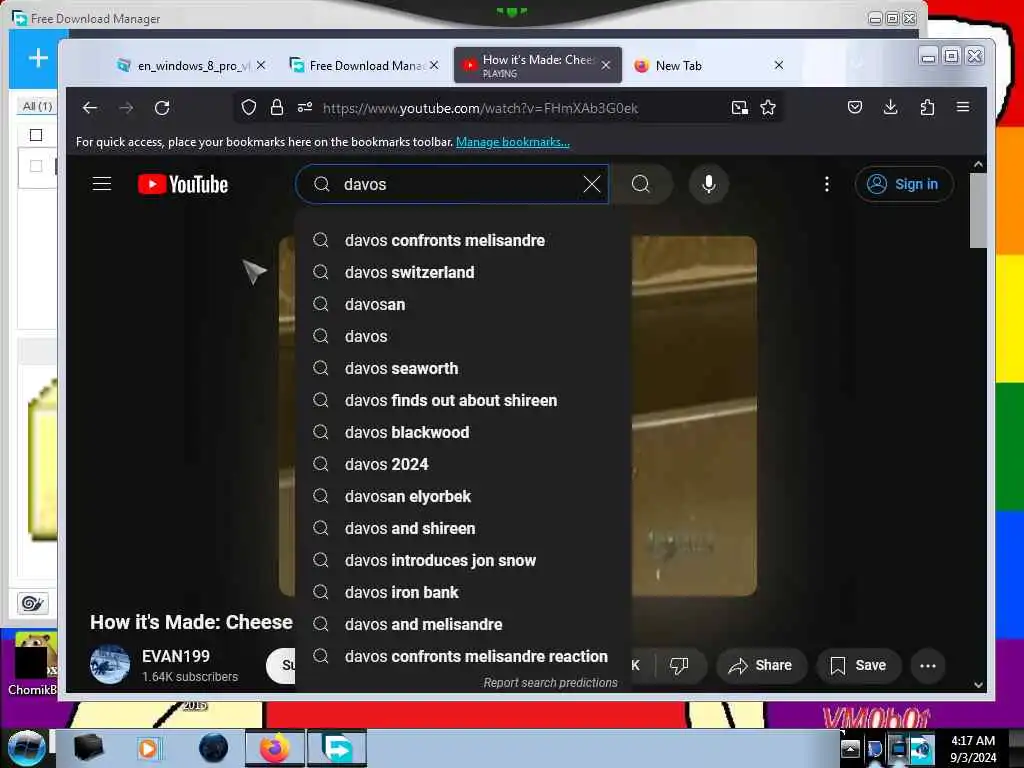Open the ChomikBox desktop shortcut
Screen dimensions: 1024x768
tap(33, 663)
